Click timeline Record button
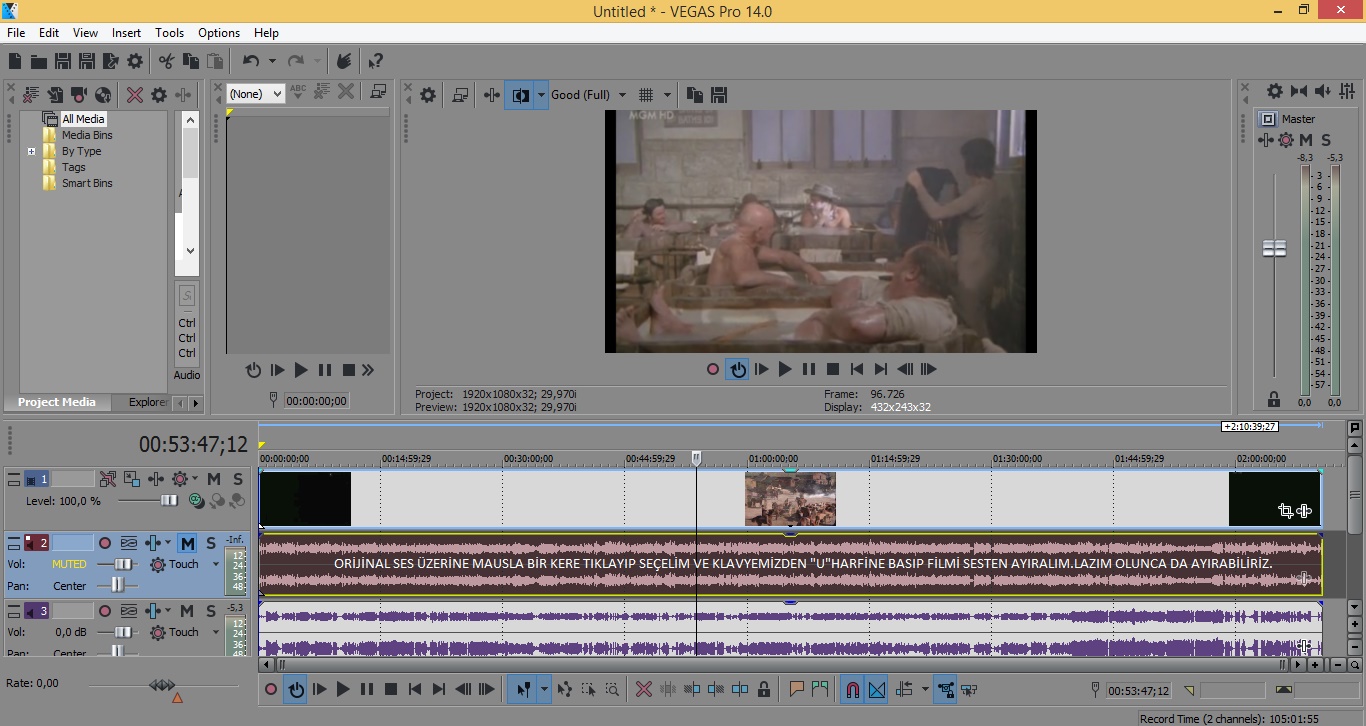This screenshot has height=726, width=1366. click(x=271, y=689)
